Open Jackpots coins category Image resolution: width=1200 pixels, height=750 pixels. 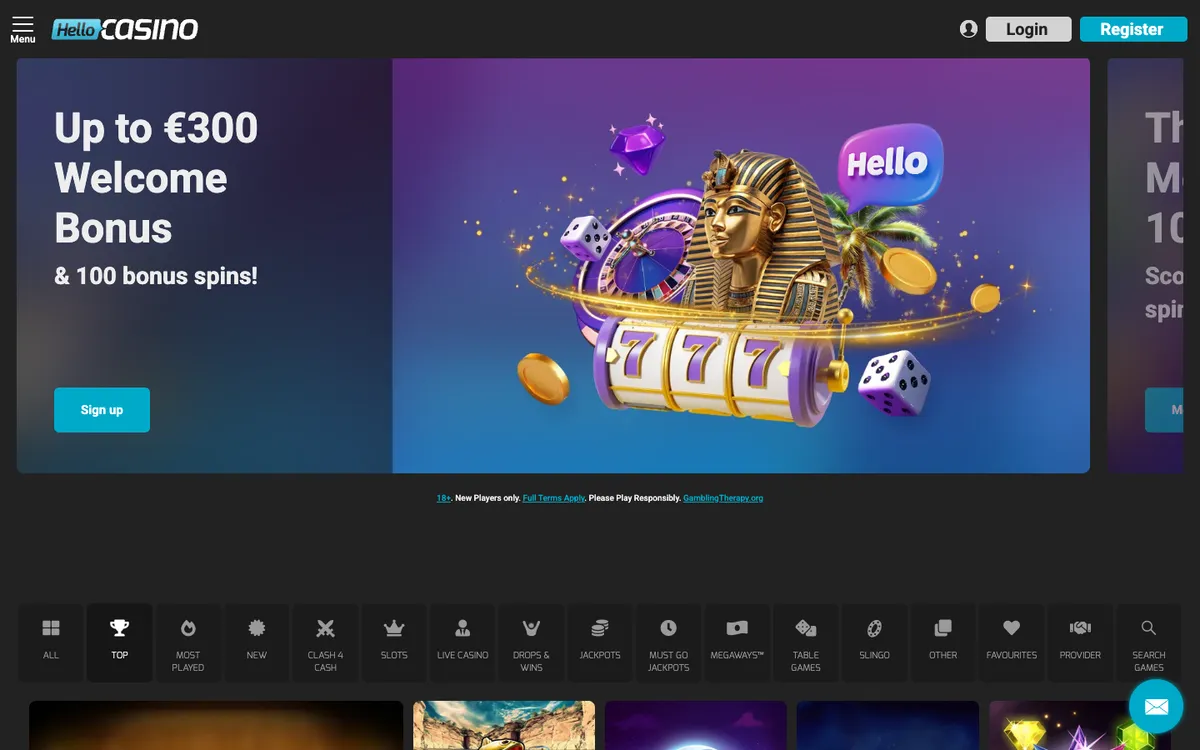click(600, 642)
